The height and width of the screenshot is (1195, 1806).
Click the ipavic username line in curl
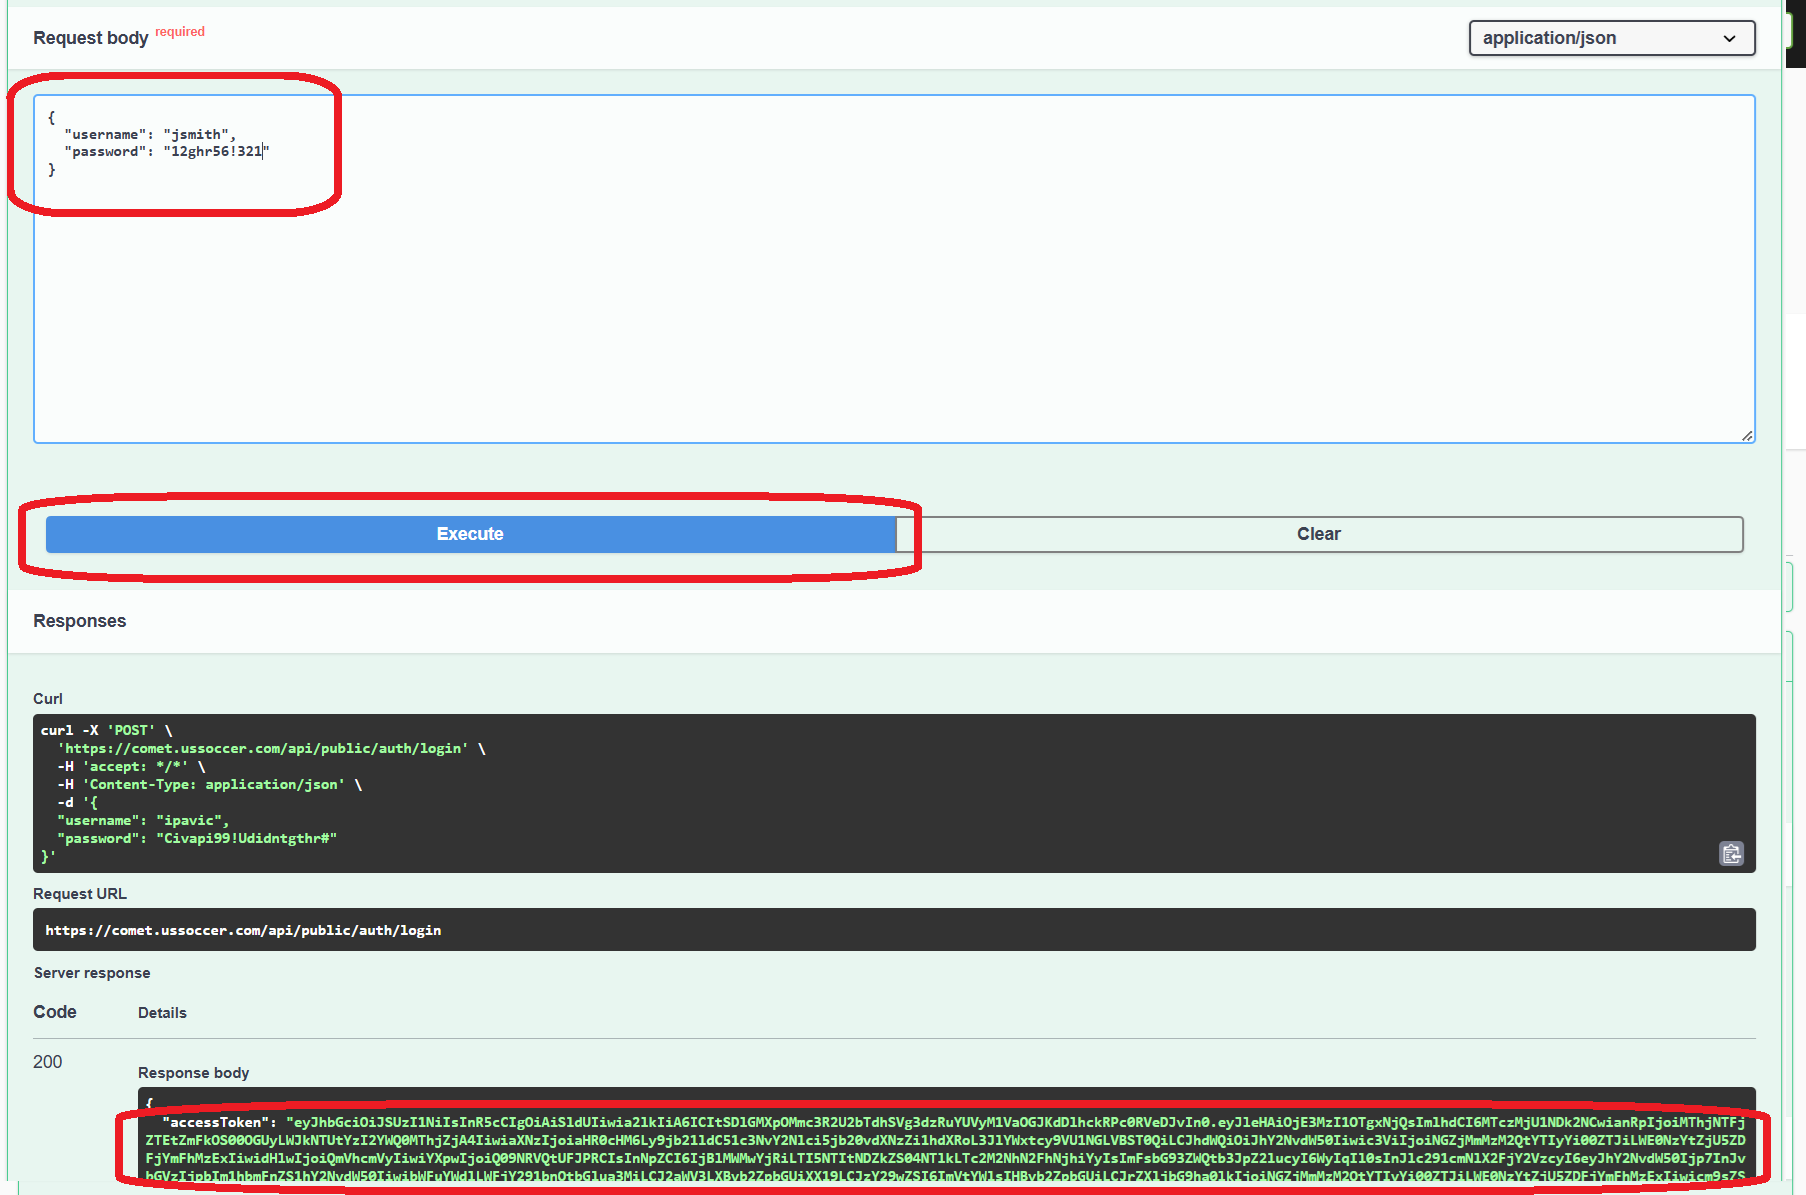143,821
